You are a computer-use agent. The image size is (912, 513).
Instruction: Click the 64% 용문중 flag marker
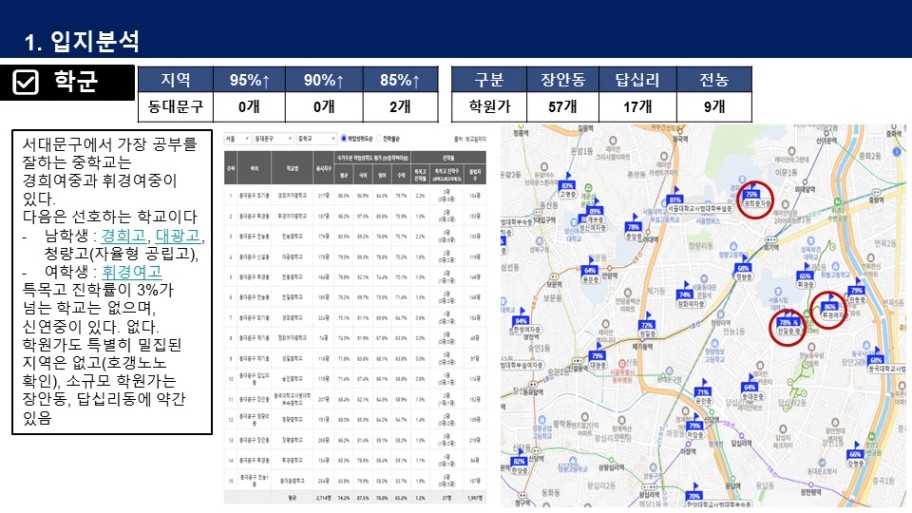[590, 270]
